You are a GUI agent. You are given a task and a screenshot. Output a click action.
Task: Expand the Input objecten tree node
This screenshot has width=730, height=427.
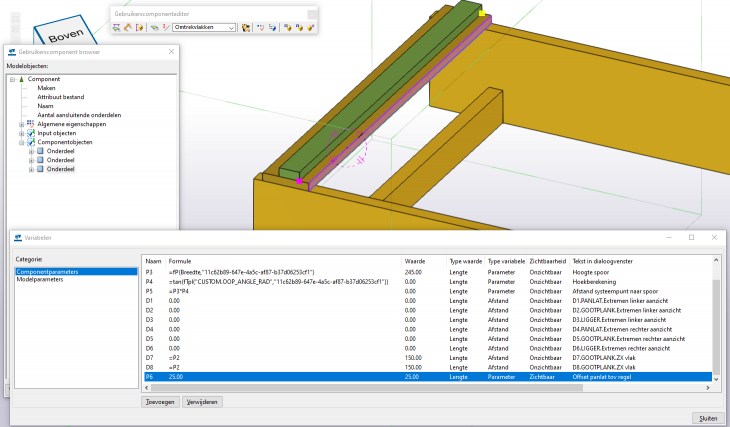tap(21, 133)
